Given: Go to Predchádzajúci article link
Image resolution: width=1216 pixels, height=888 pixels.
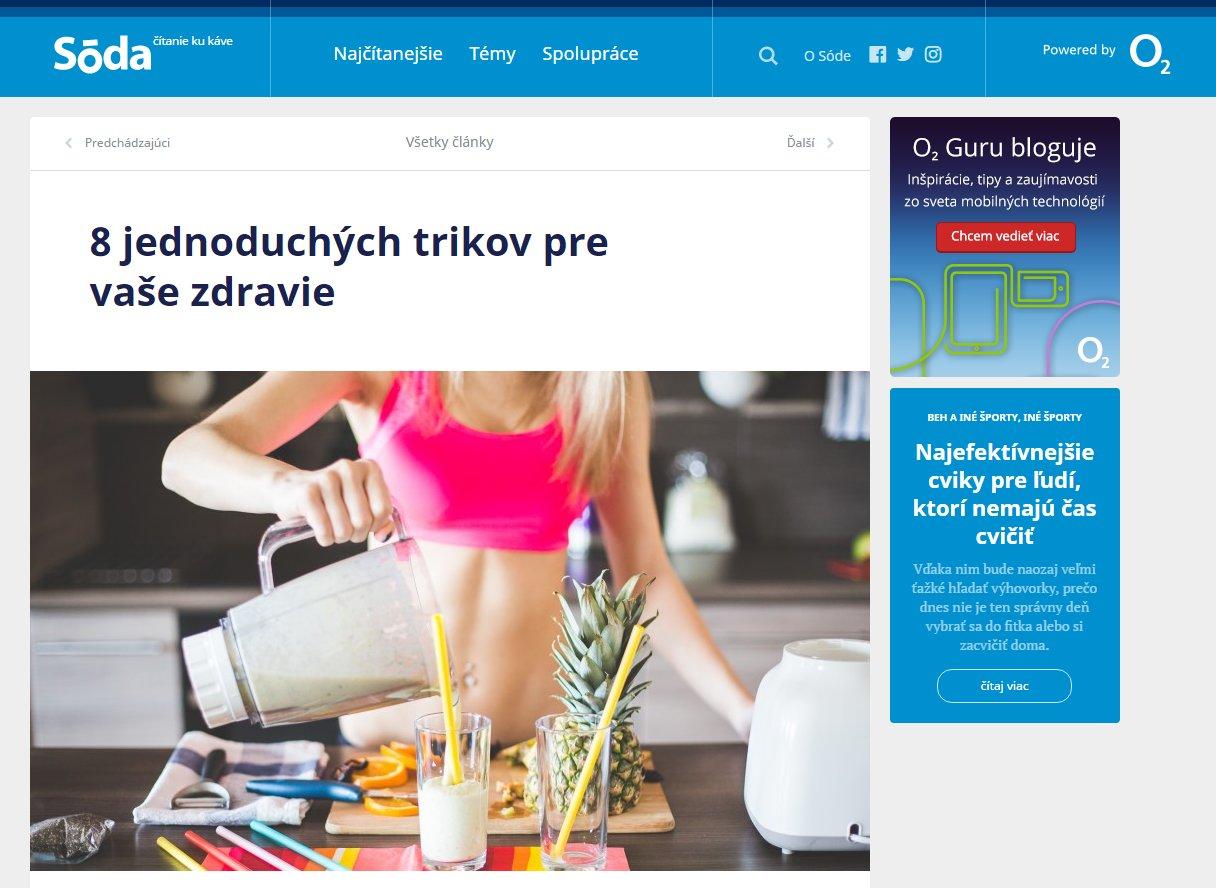Looking at the screenshot, I should (127, 143).
